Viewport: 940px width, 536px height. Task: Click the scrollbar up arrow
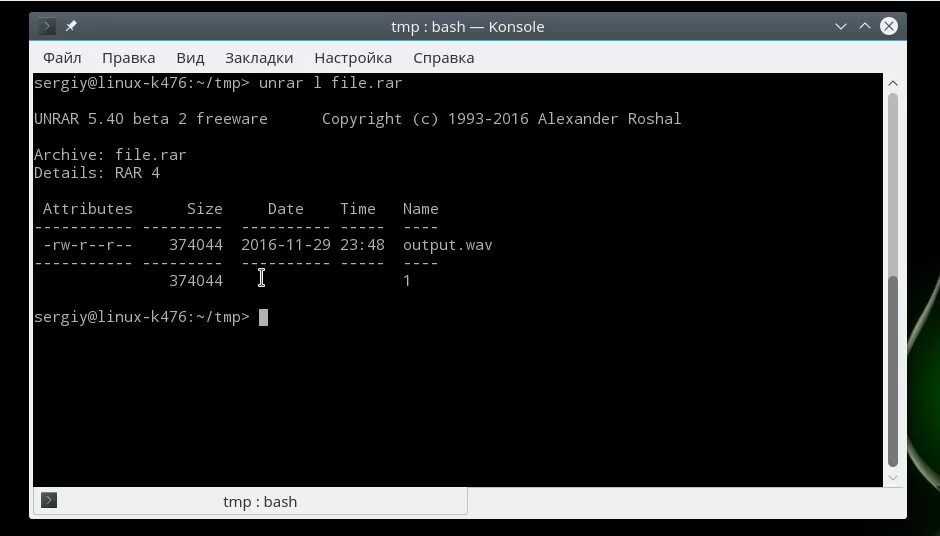click(x=893, y=83)
